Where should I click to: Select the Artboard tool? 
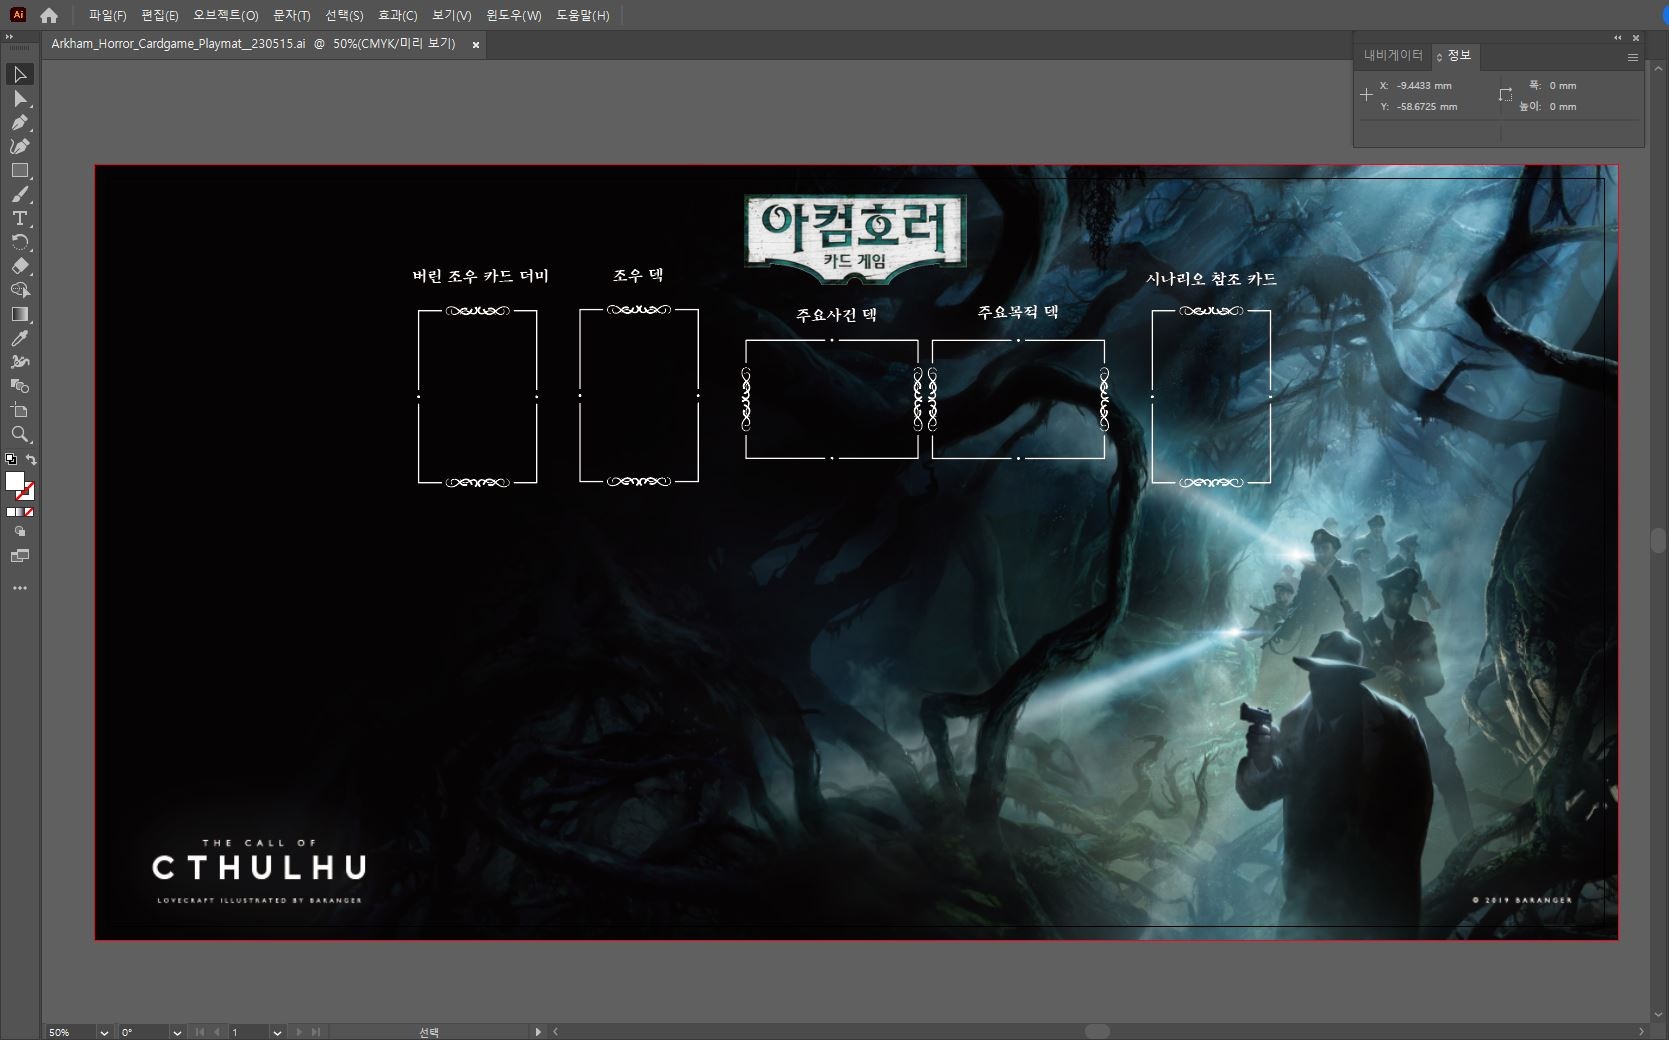pos(20,411)
